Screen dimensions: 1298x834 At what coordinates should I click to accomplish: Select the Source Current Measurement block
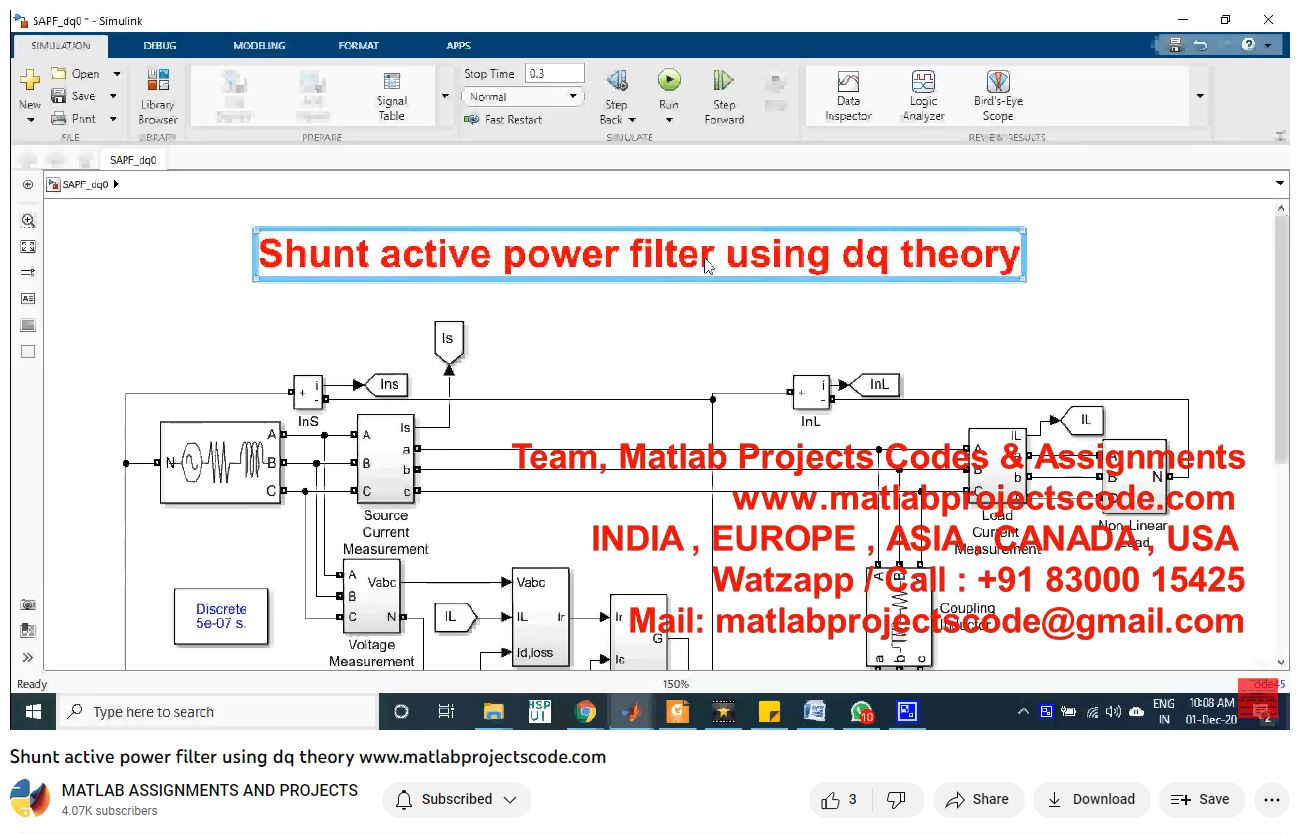tap(385, 461)
